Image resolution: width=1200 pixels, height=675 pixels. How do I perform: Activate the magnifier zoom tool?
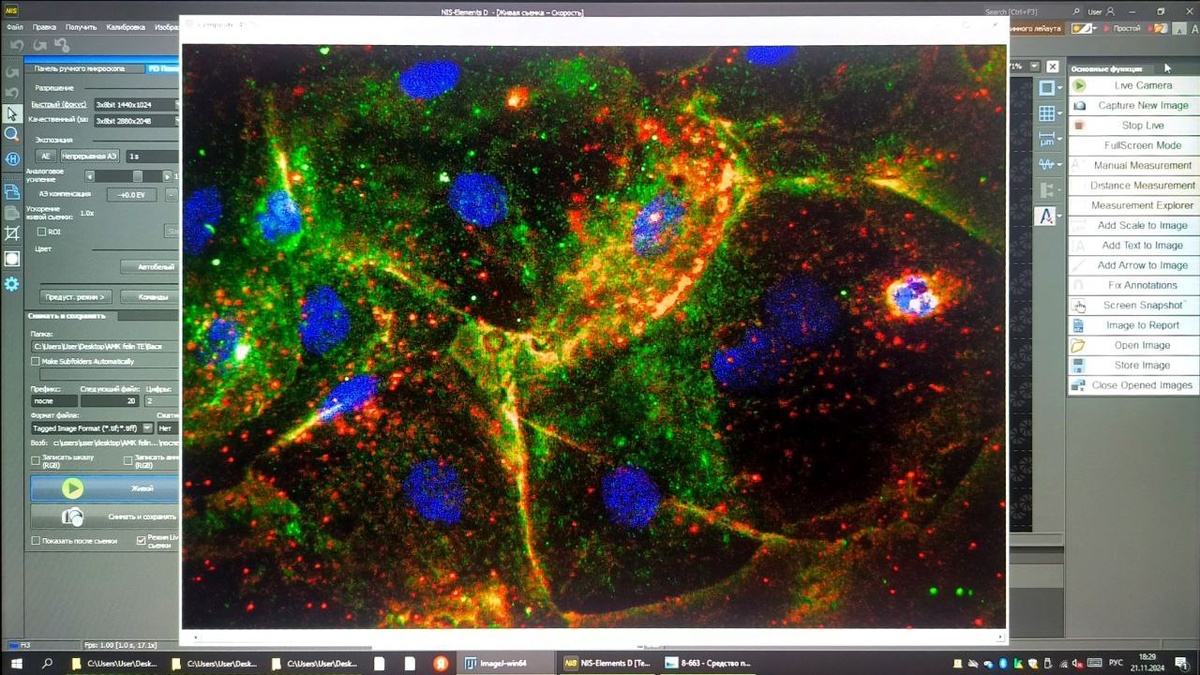[11, 134]
